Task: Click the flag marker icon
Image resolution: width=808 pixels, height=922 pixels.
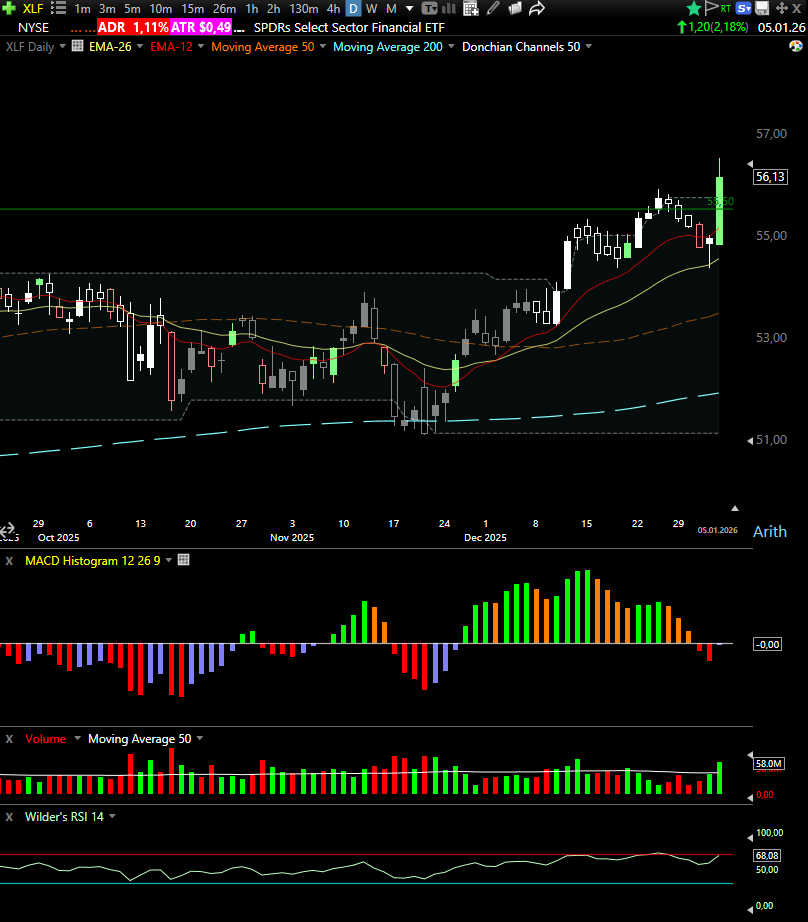Action: (711, 8)
